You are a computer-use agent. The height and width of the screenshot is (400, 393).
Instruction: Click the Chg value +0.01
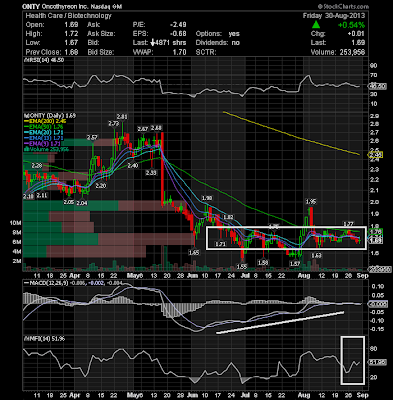[356, 34]
